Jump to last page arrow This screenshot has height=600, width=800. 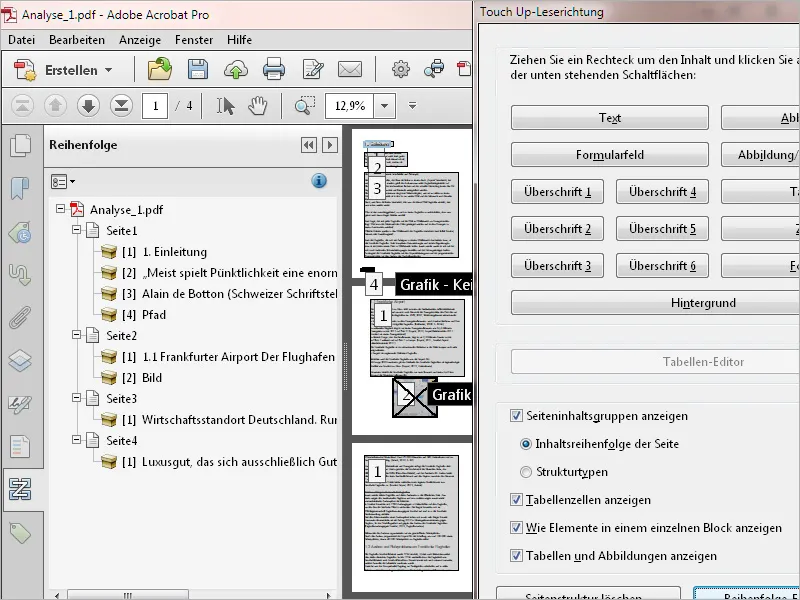(121, 106)
